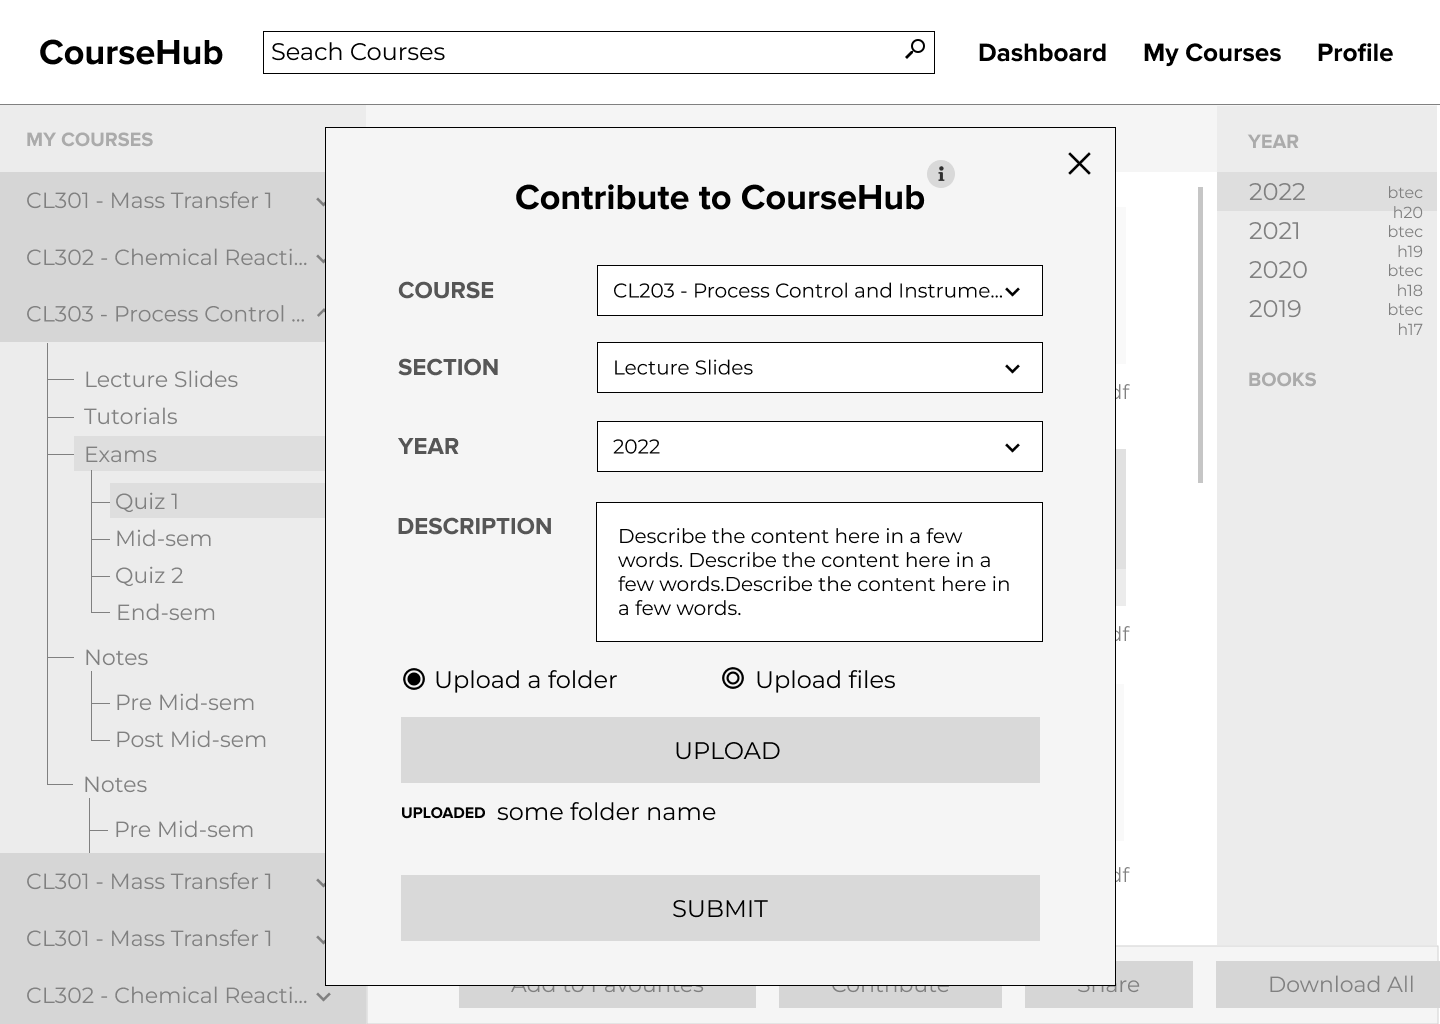Open Lecture Slides in the sidebar tree
Screen dimensions: 1440x1024
tap(161, 380)
